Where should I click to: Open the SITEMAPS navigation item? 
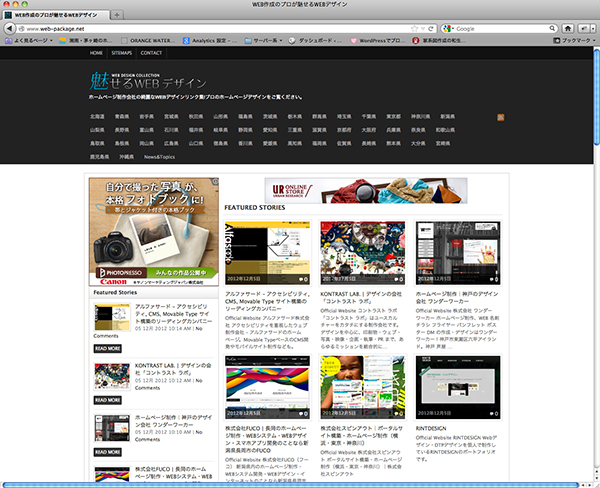coord(122,52)
